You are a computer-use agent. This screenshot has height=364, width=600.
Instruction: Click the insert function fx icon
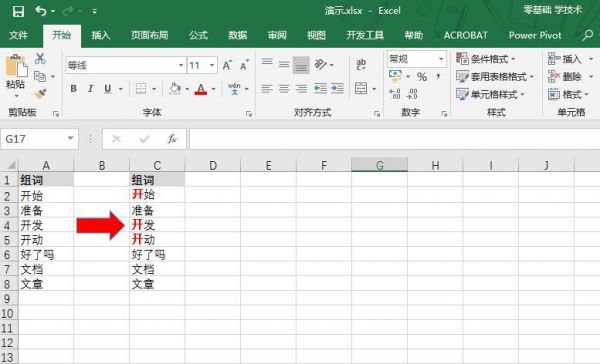(x=172, y=139)
